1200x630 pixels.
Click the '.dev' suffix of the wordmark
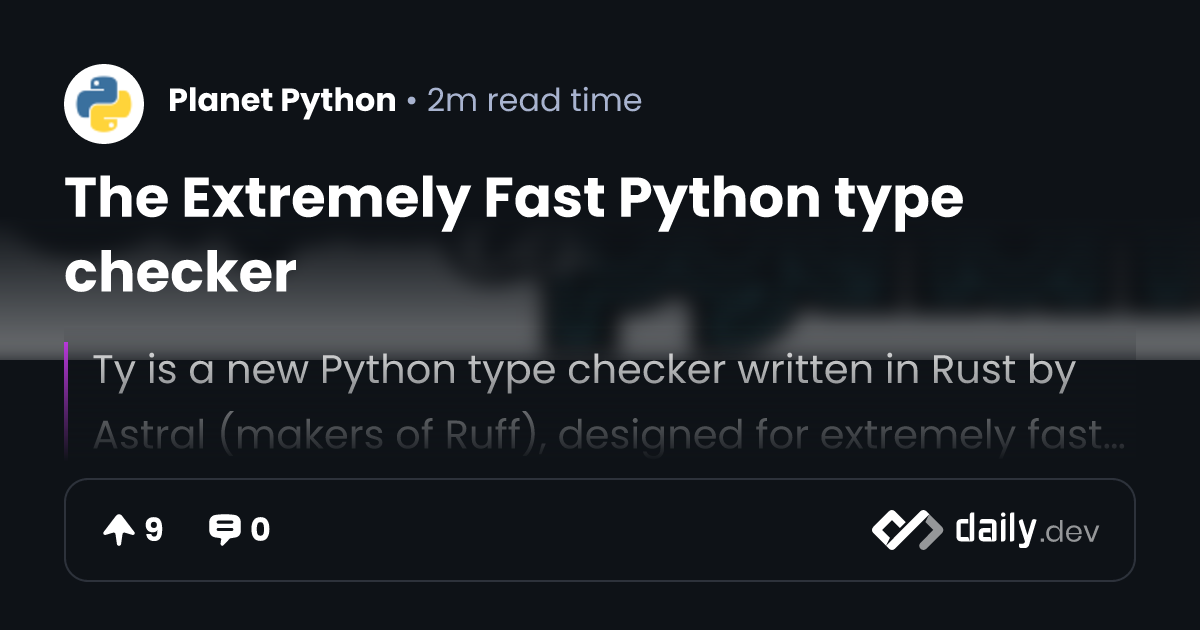click(1070, 533)
